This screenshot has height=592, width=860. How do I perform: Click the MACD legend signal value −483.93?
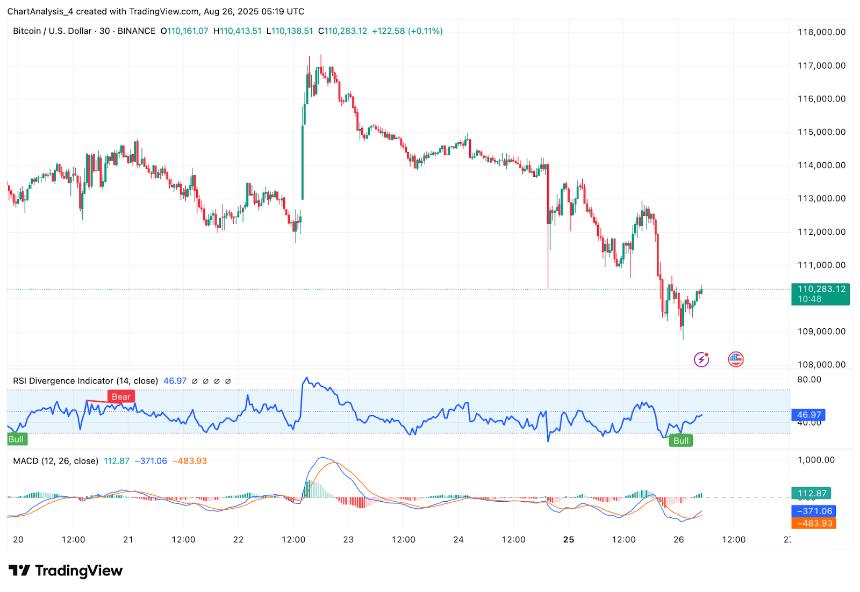click(190, 461)
